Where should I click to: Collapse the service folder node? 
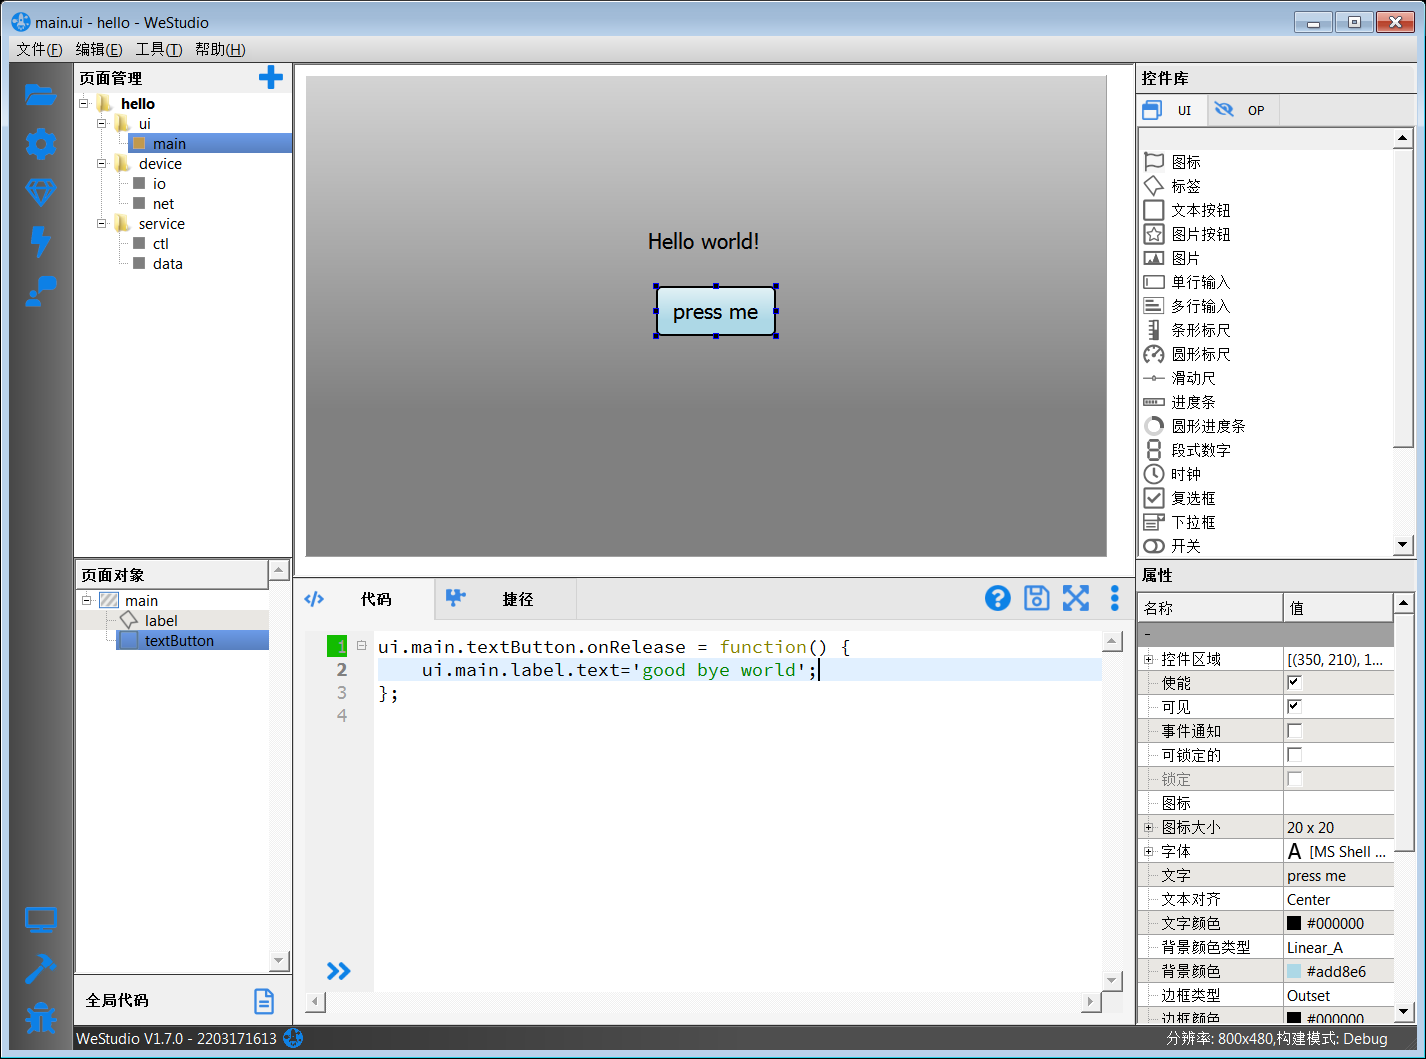102,223
